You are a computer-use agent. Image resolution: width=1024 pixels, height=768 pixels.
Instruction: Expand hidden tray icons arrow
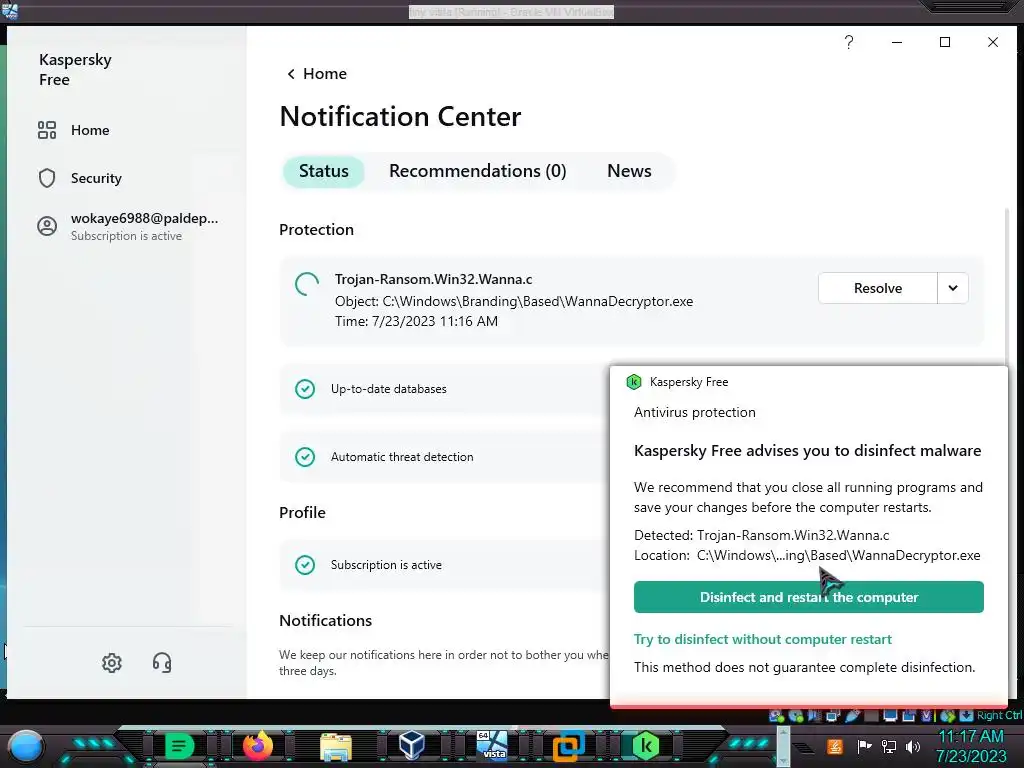pyautogui.click(x=803, y=748)
